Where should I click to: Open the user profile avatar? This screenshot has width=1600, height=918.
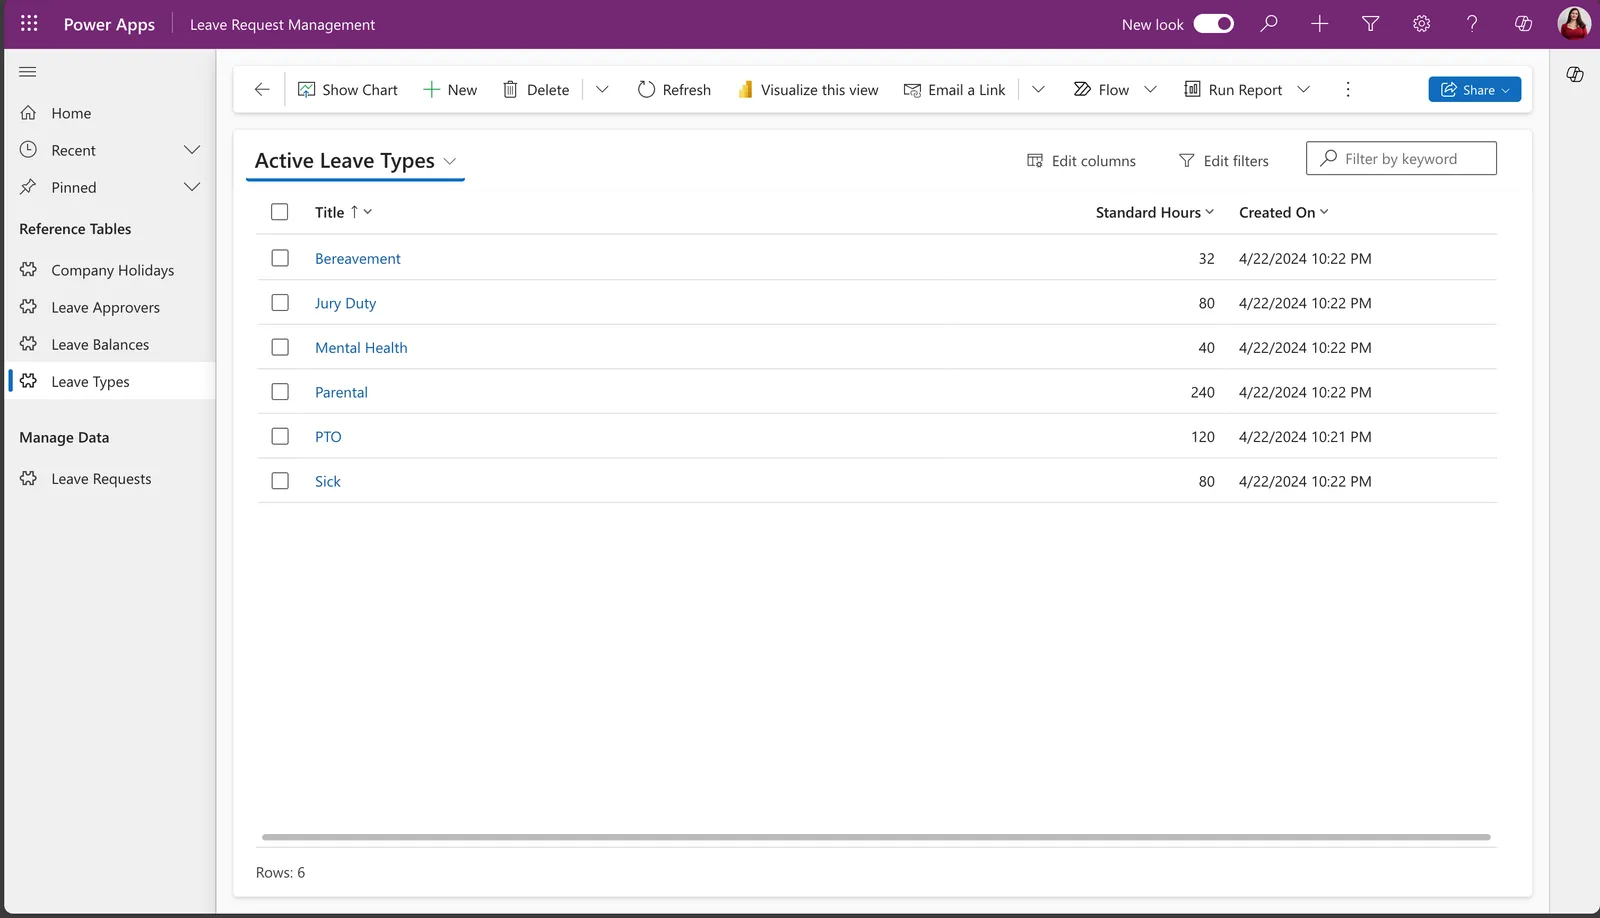(1574, 23)
